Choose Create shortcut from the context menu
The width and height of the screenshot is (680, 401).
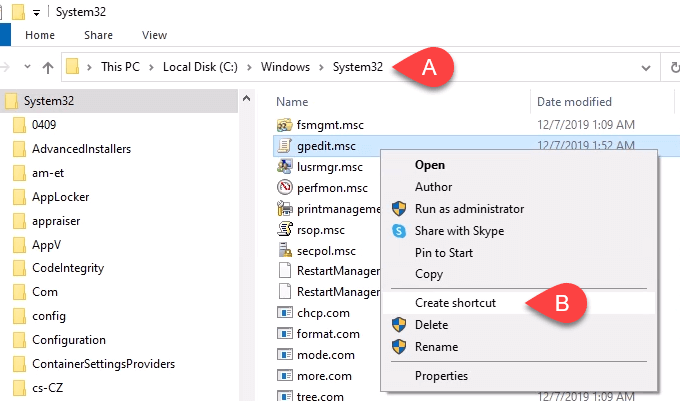[x=455, y=303]
